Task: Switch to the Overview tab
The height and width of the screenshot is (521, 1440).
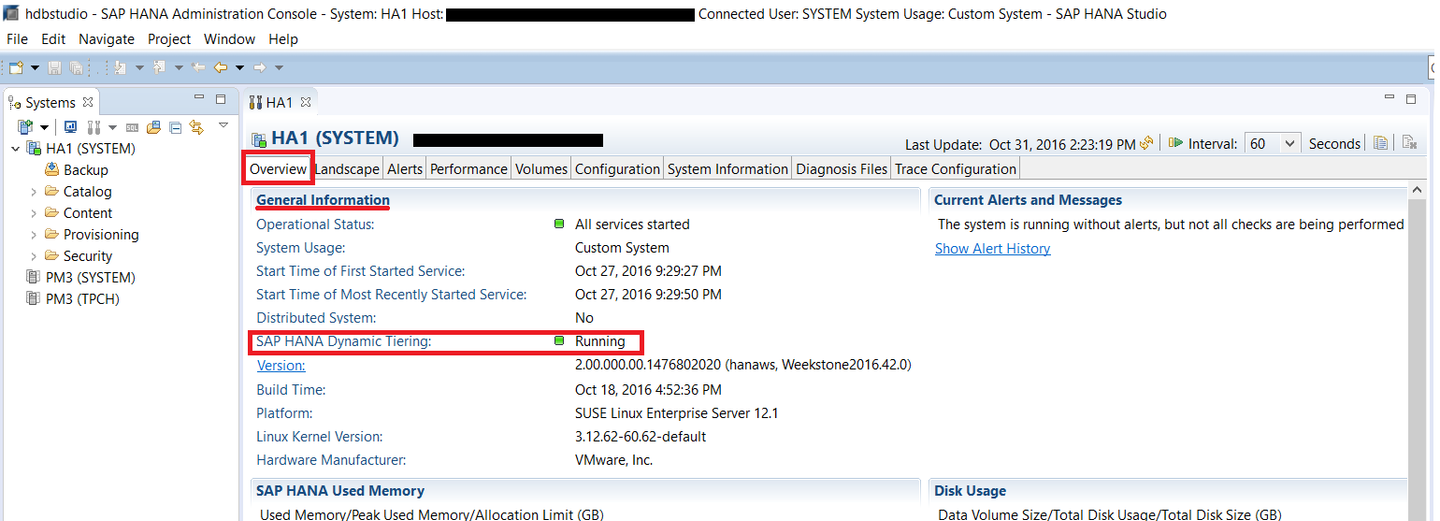Action: [278, 169]
